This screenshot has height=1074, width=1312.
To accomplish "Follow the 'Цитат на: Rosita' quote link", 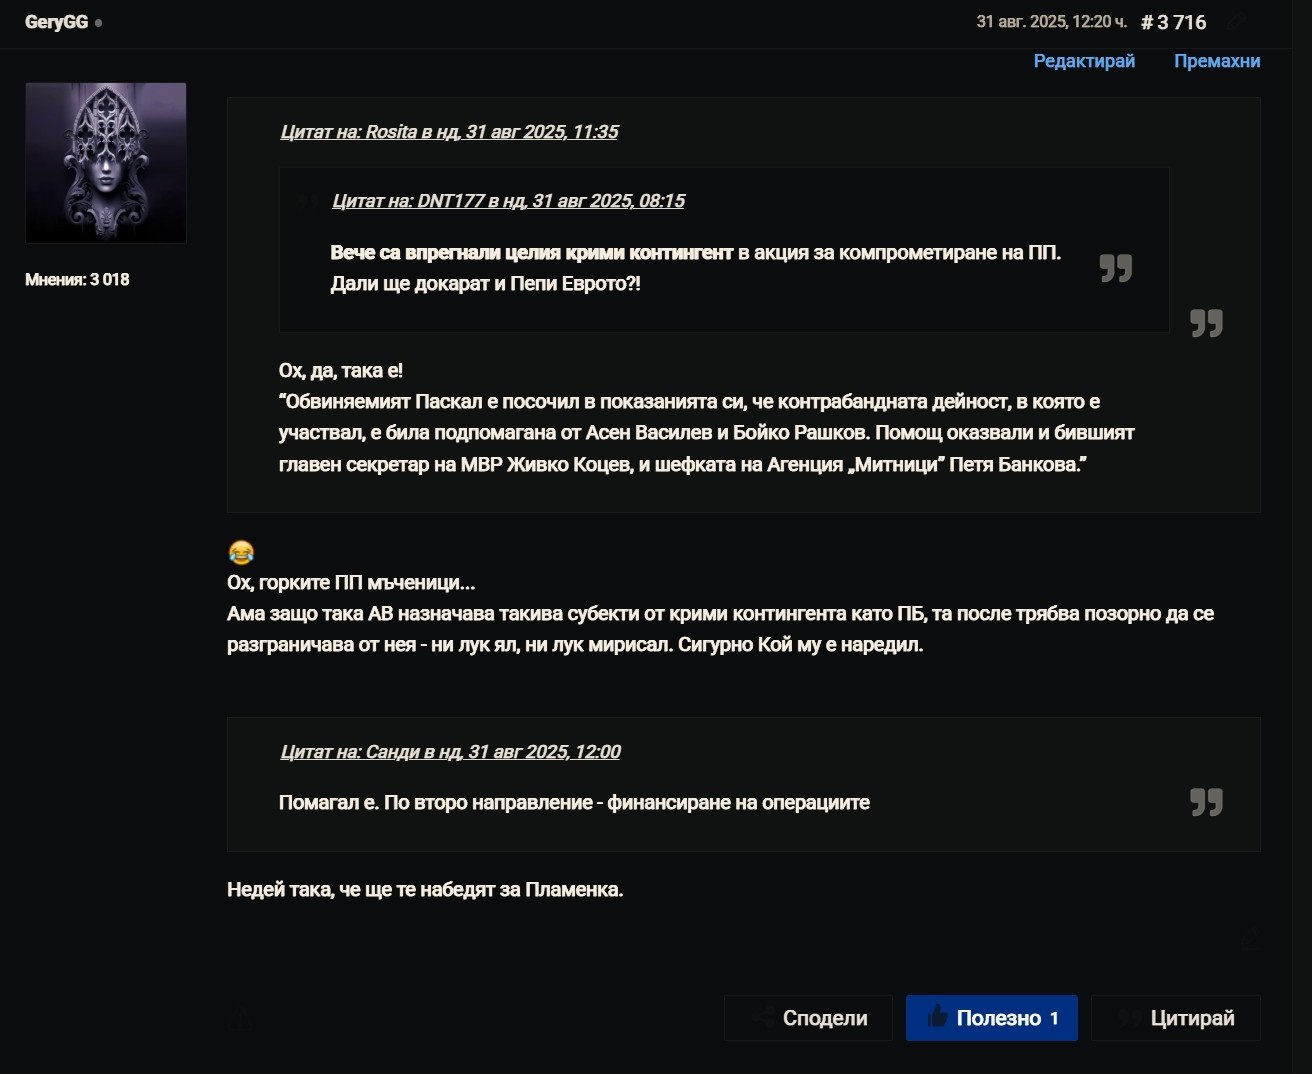I will [449, 132].
